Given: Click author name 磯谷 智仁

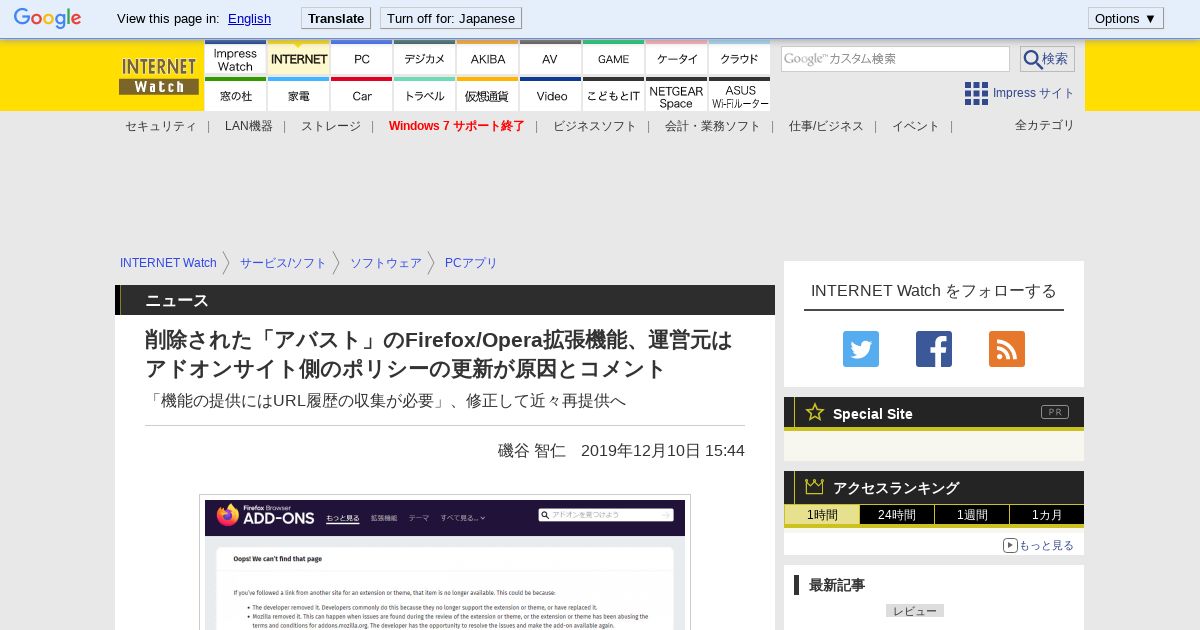Looking at the screenshot, I should [x=532, y=450].
